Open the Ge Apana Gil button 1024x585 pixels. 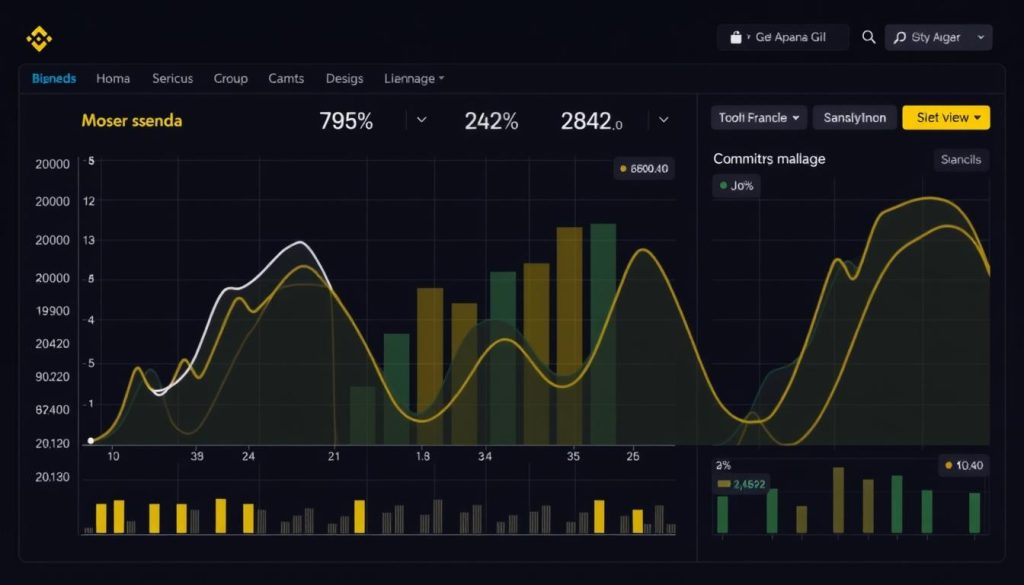[x=783, y=37]
